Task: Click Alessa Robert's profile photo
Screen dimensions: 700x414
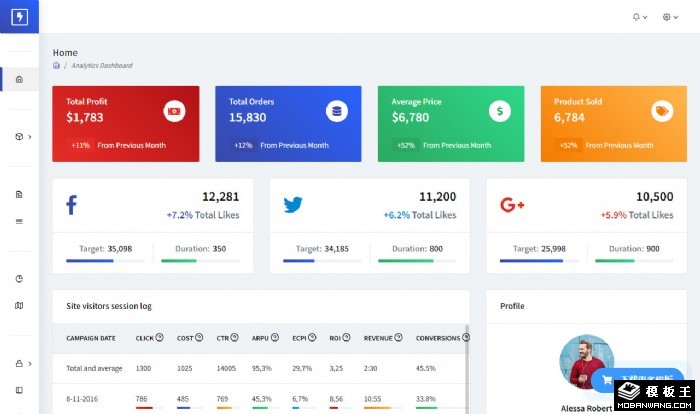Action: [x=586, y=362]
